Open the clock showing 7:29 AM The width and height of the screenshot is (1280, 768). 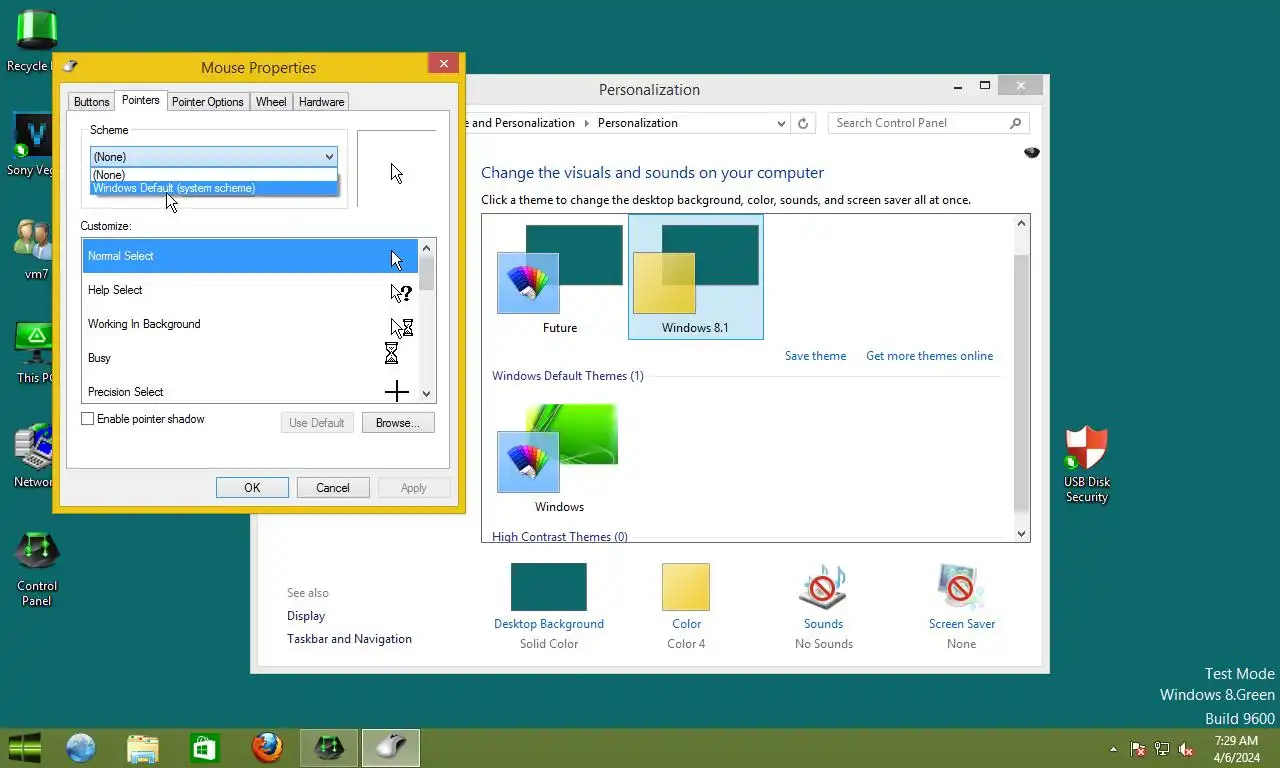tap(1236, 749)
